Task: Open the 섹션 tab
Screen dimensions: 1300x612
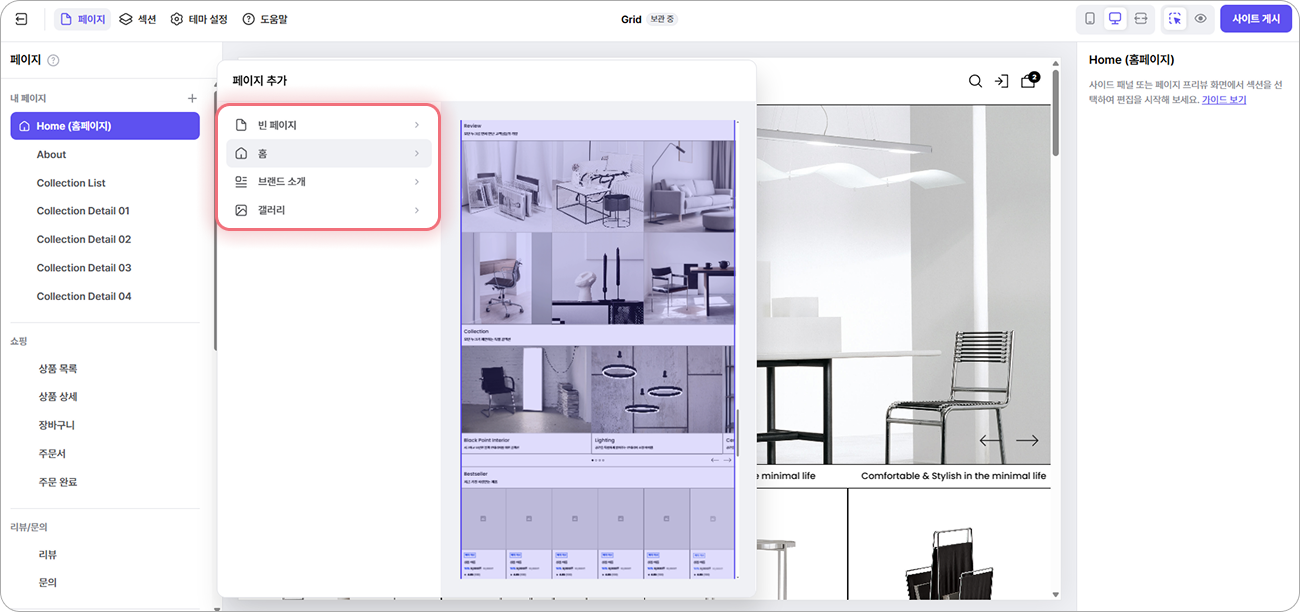Action: click(138, 19)
